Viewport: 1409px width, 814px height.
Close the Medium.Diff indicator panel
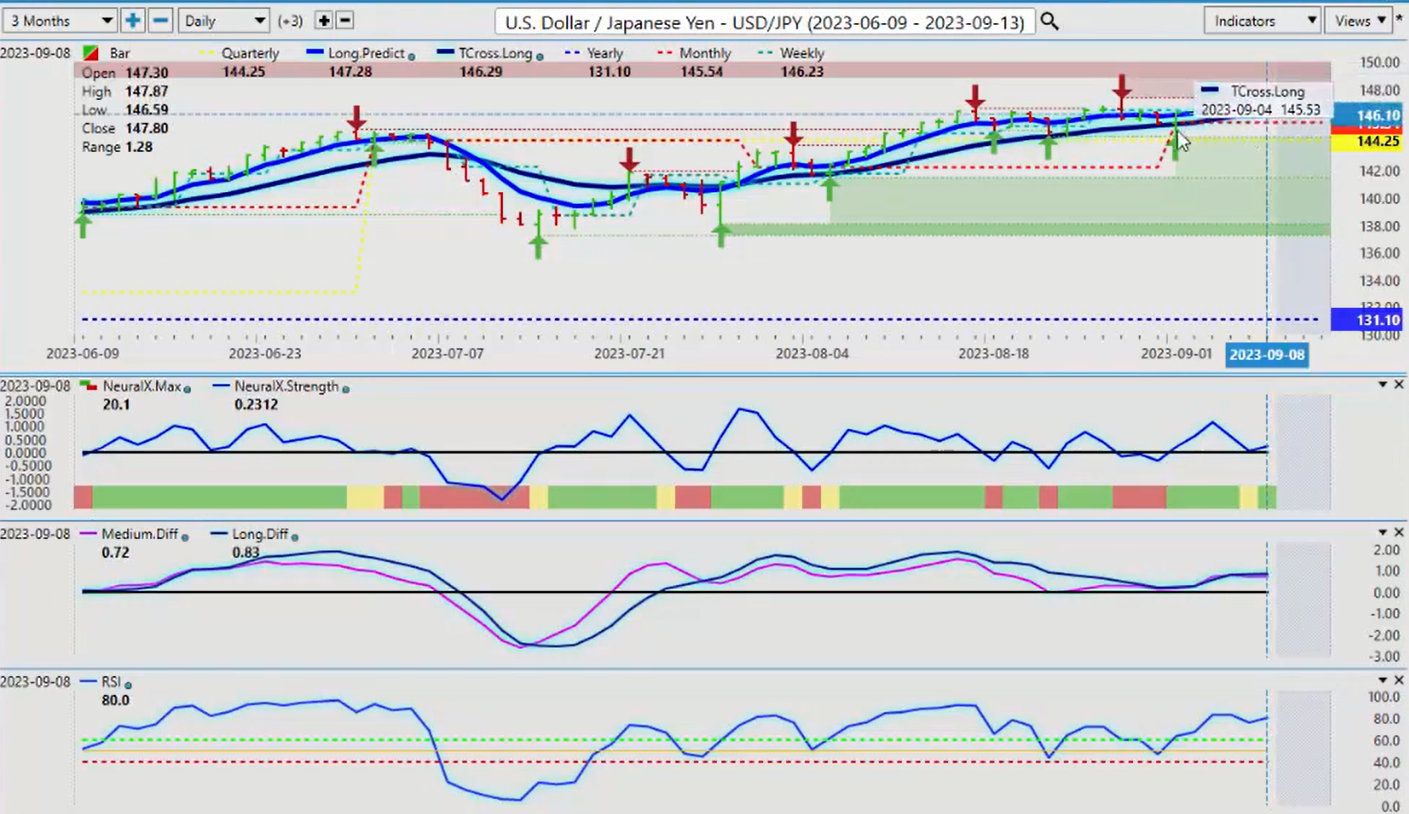pyautogui.click(x=1399, y=532)
